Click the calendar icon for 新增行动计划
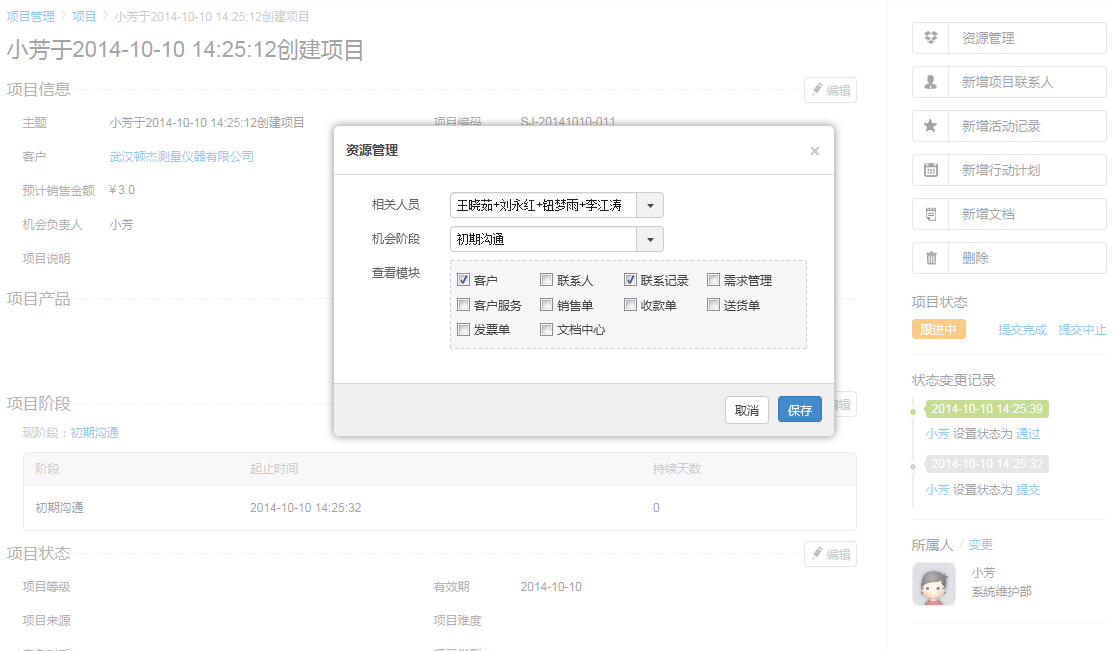 coord(931,170)
